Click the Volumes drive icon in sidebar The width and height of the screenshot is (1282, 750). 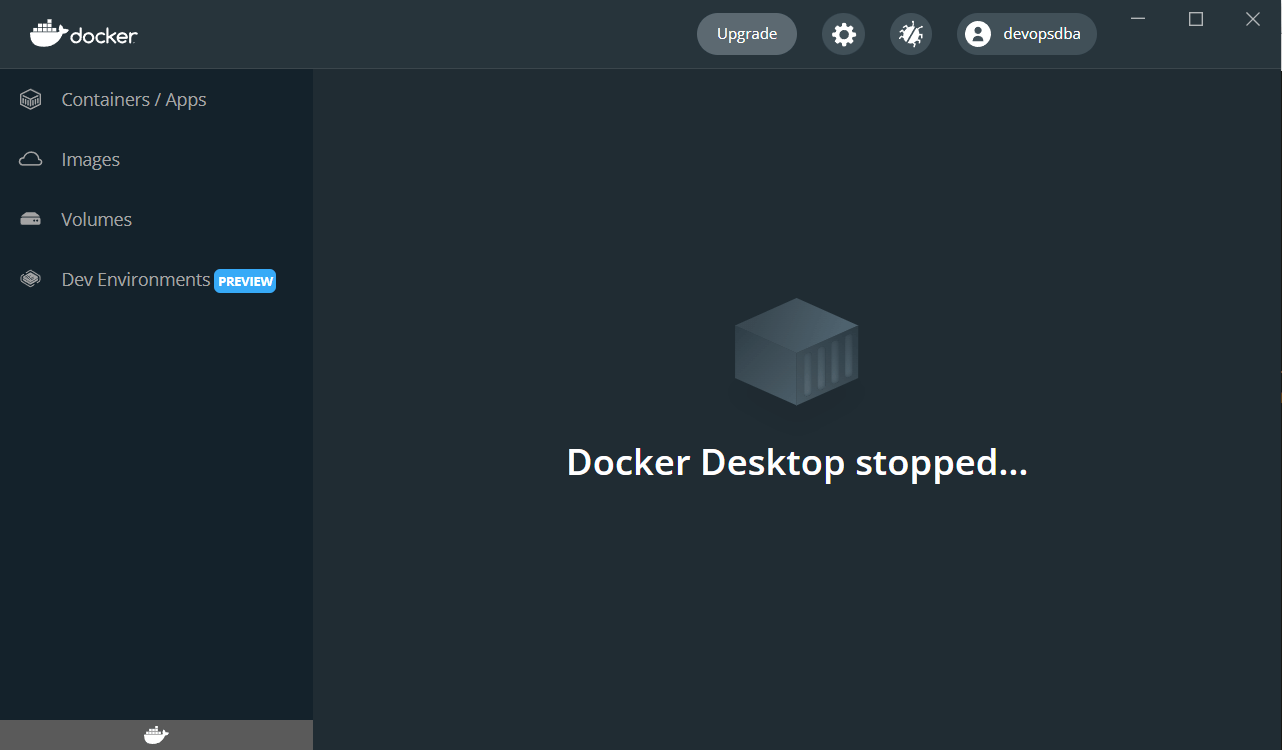coord(31,219)
